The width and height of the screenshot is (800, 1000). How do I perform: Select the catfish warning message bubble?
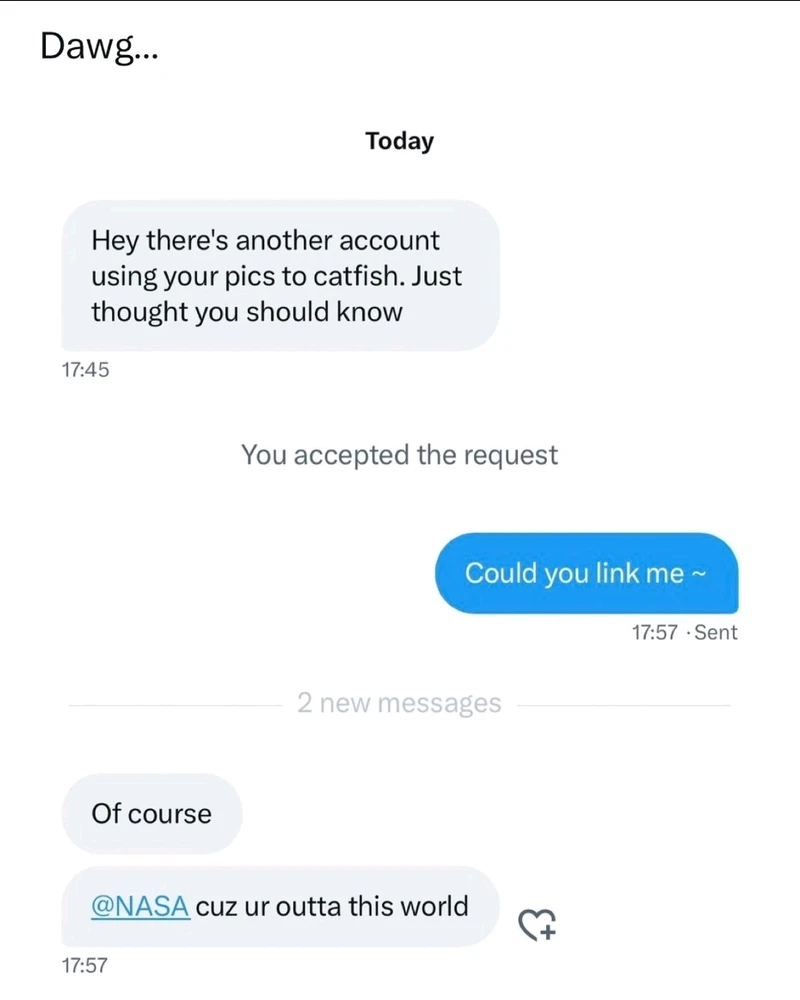280,276
